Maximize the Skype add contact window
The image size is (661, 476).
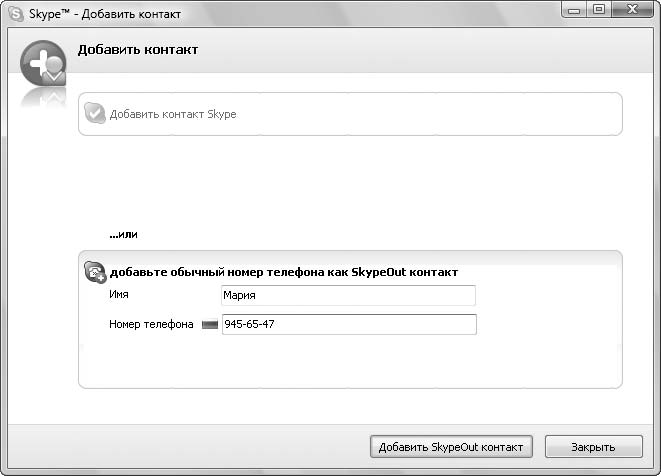[x=599, y=10]
